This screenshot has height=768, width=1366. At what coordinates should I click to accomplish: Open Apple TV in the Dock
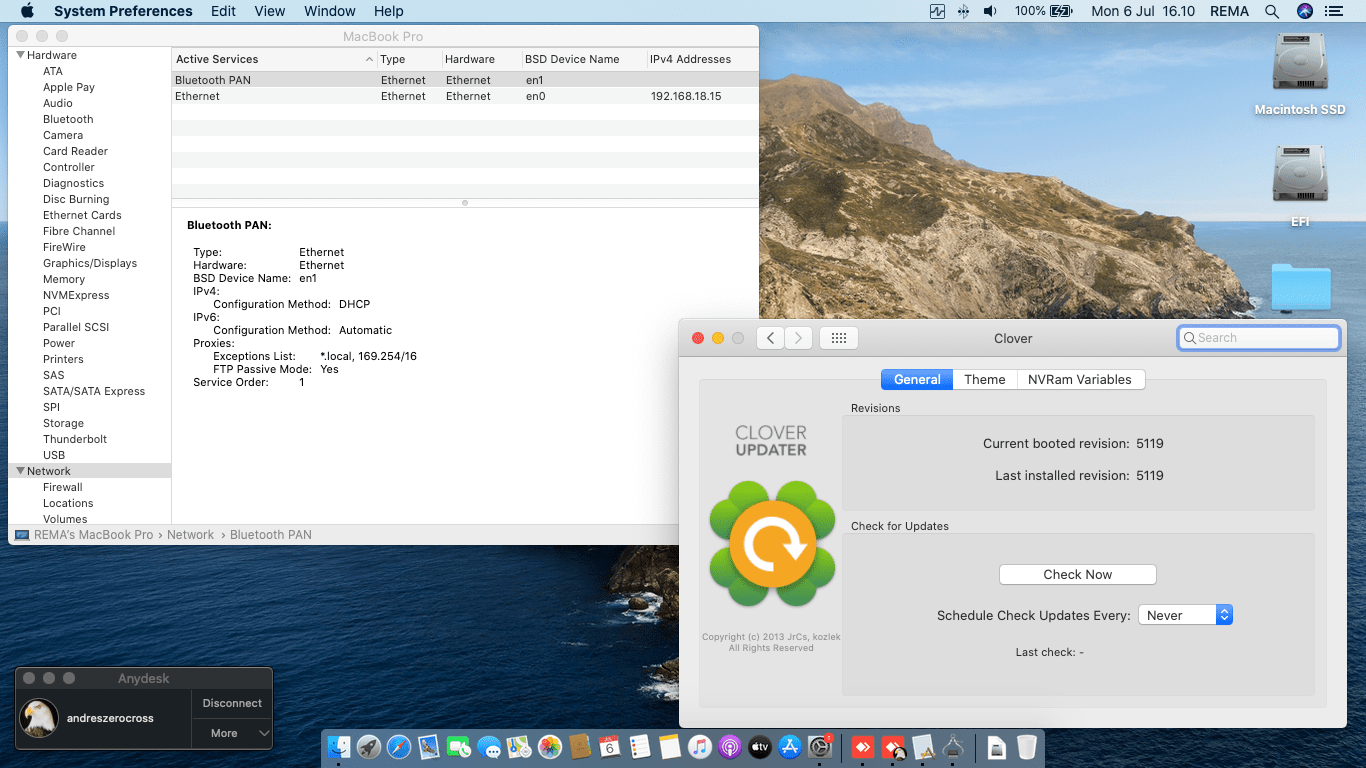click(x=760, y=747)
